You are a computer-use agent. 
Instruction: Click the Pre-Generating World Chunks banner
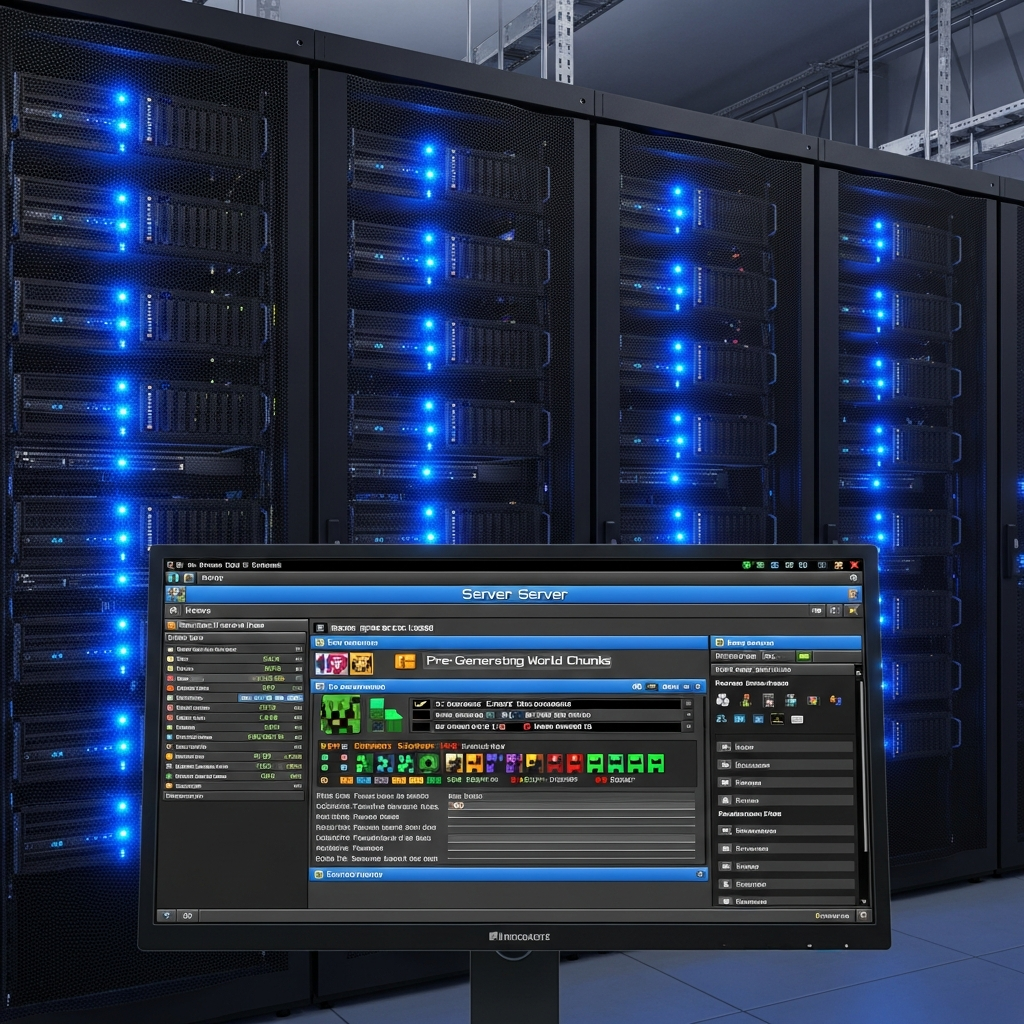pos(512,661)
